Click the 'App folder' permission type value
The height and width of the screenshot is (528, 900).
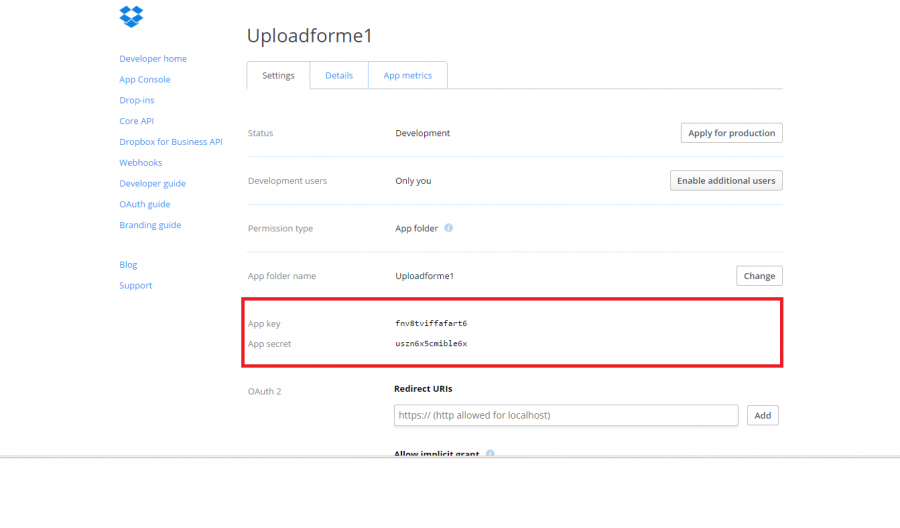[416, 228]
